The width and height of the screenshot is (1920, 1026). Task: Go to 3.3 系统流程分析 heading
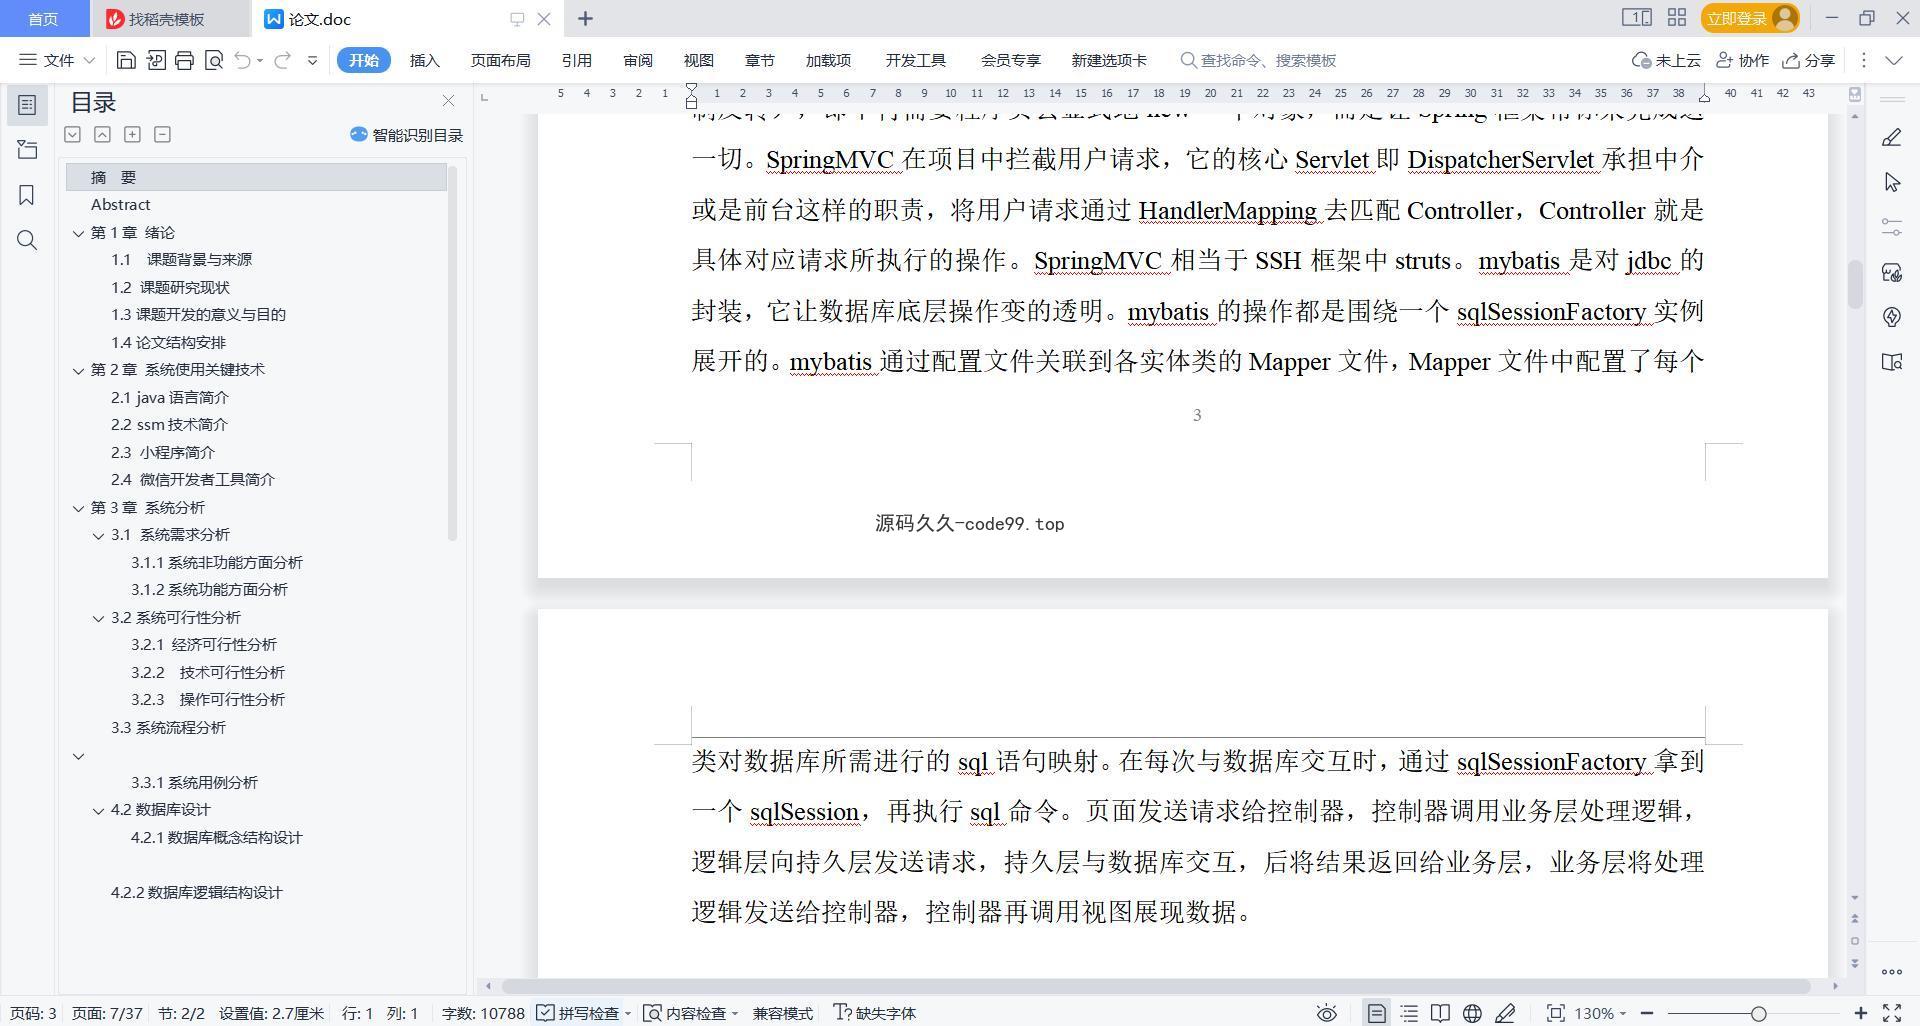click(x=168, y=727)
